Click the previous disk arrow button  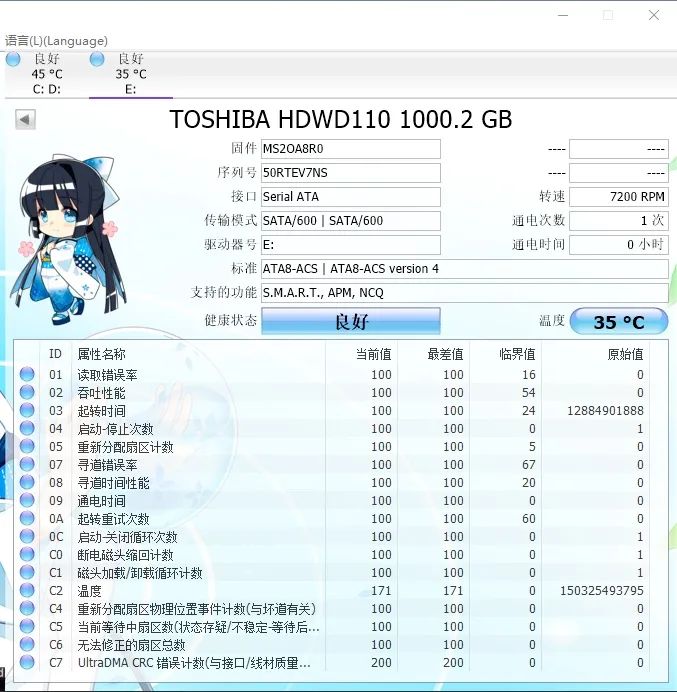tap(25, 119)
